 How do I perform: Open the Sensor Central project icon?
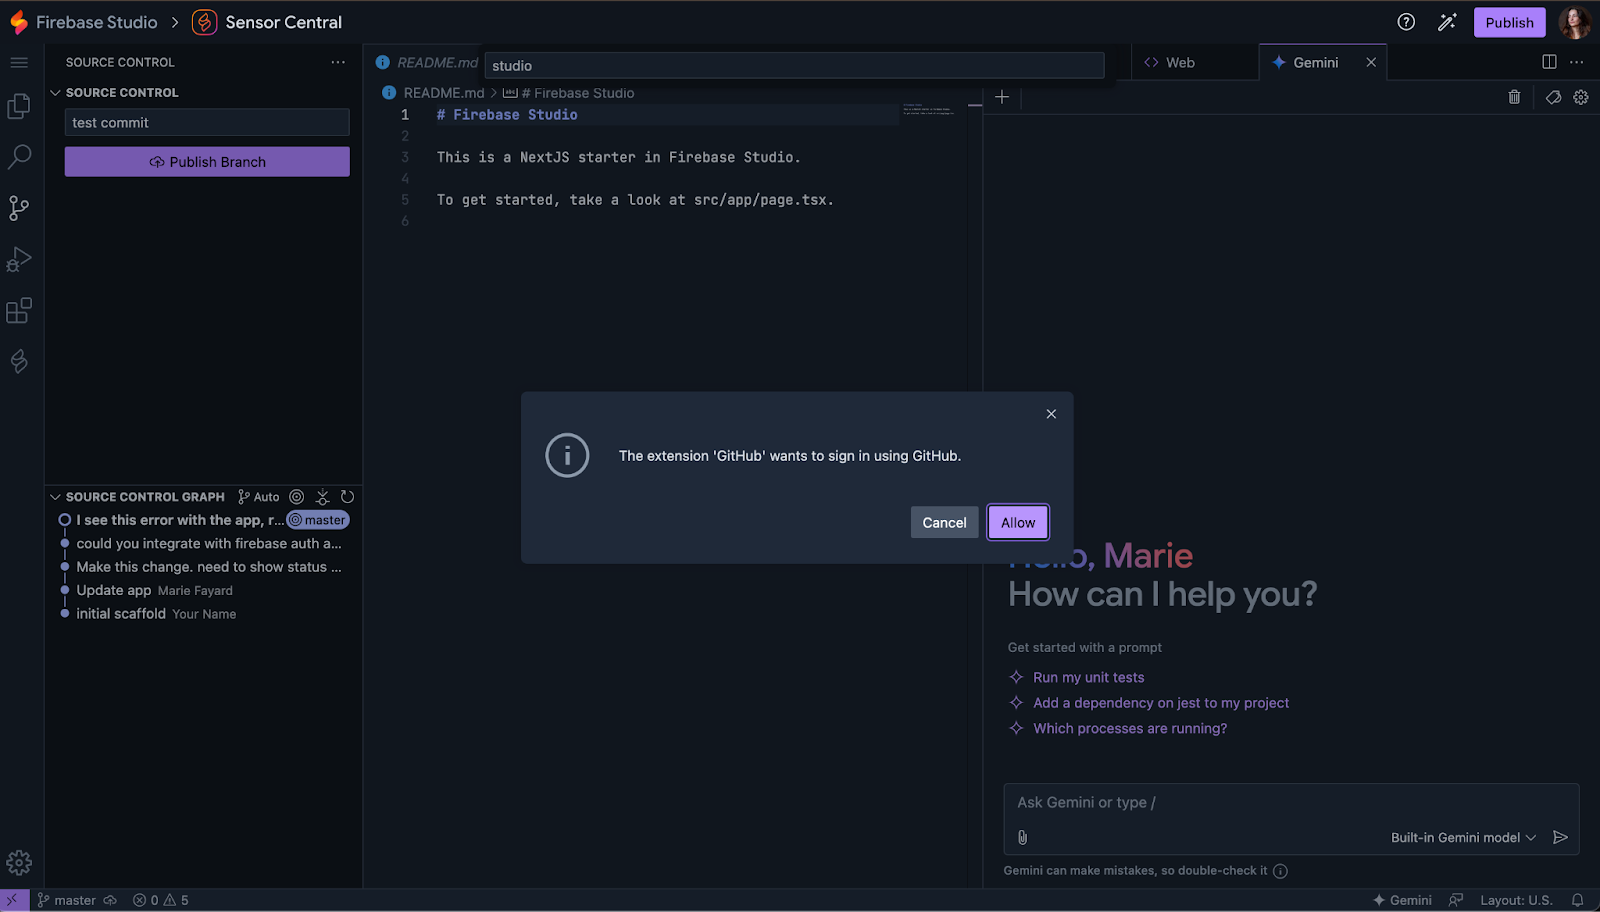click(x=204, y=22)
